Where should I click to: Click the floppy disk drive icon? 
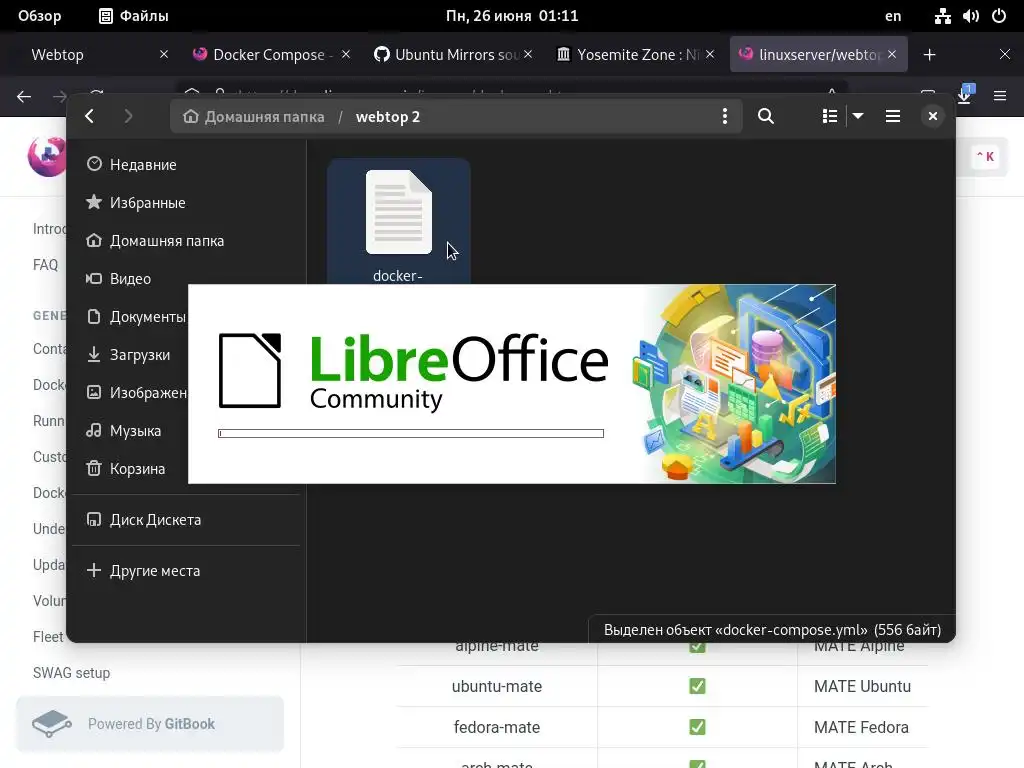pyautogui.click(x=94, y=519)
